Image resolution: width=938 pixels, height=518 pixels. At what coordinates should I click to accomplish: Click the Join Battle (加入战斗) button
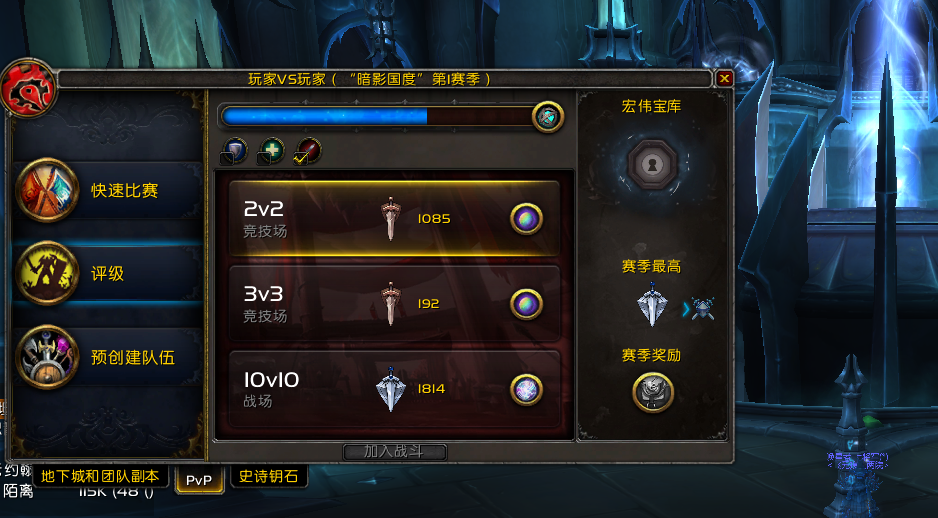coord(395,452)
